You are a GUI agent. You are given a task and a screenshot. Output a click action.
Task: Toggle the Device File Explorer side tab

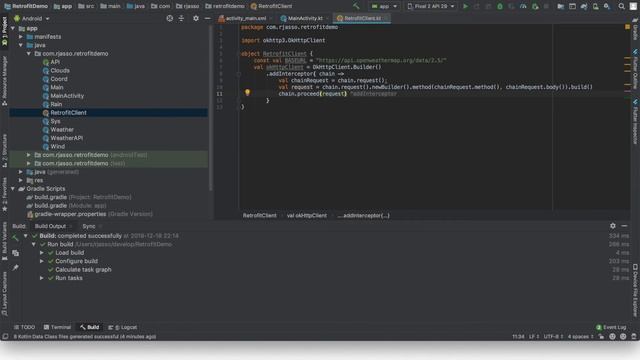click(635, 290)
